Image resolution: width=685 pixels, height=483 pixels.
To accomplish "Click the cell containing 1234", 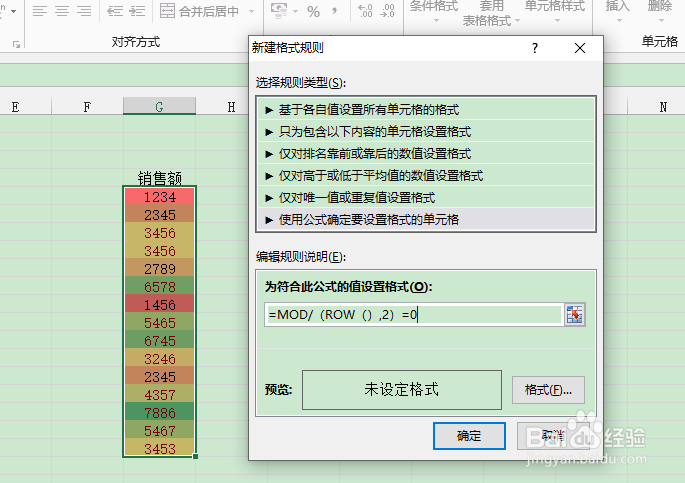I will [160, 197].
